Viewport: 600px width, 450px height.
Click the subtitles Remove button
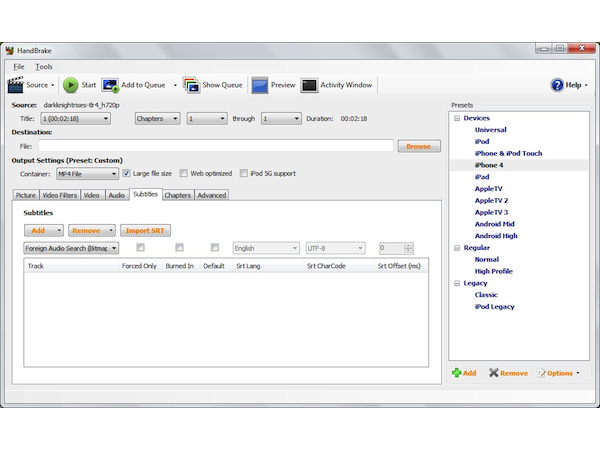(x=91, y=231)
